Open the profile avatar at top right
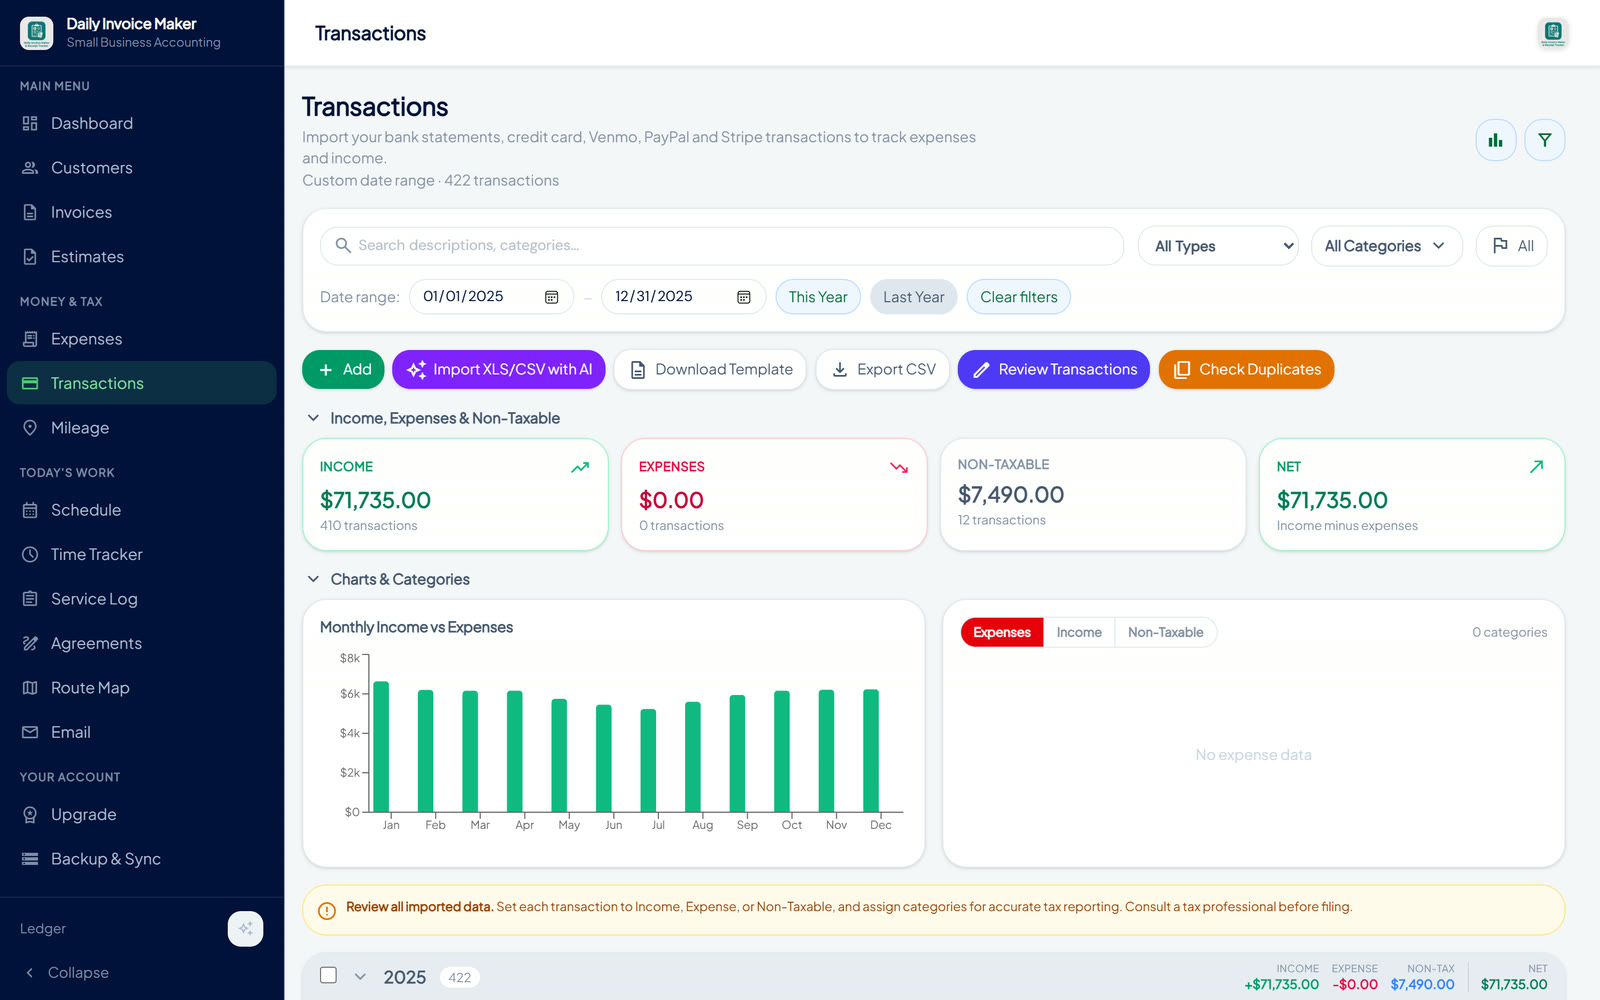The height and width of the screenshot is (1000, 1600). pos(1553,33)
